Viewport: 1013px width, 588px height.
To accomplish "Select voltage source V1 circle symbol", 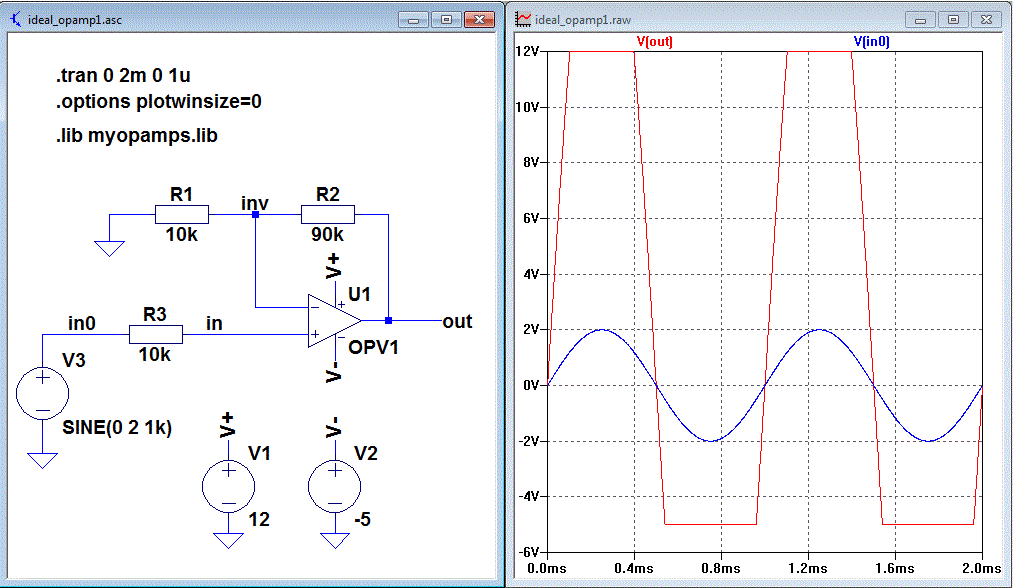I will click(x=228, y=486).
